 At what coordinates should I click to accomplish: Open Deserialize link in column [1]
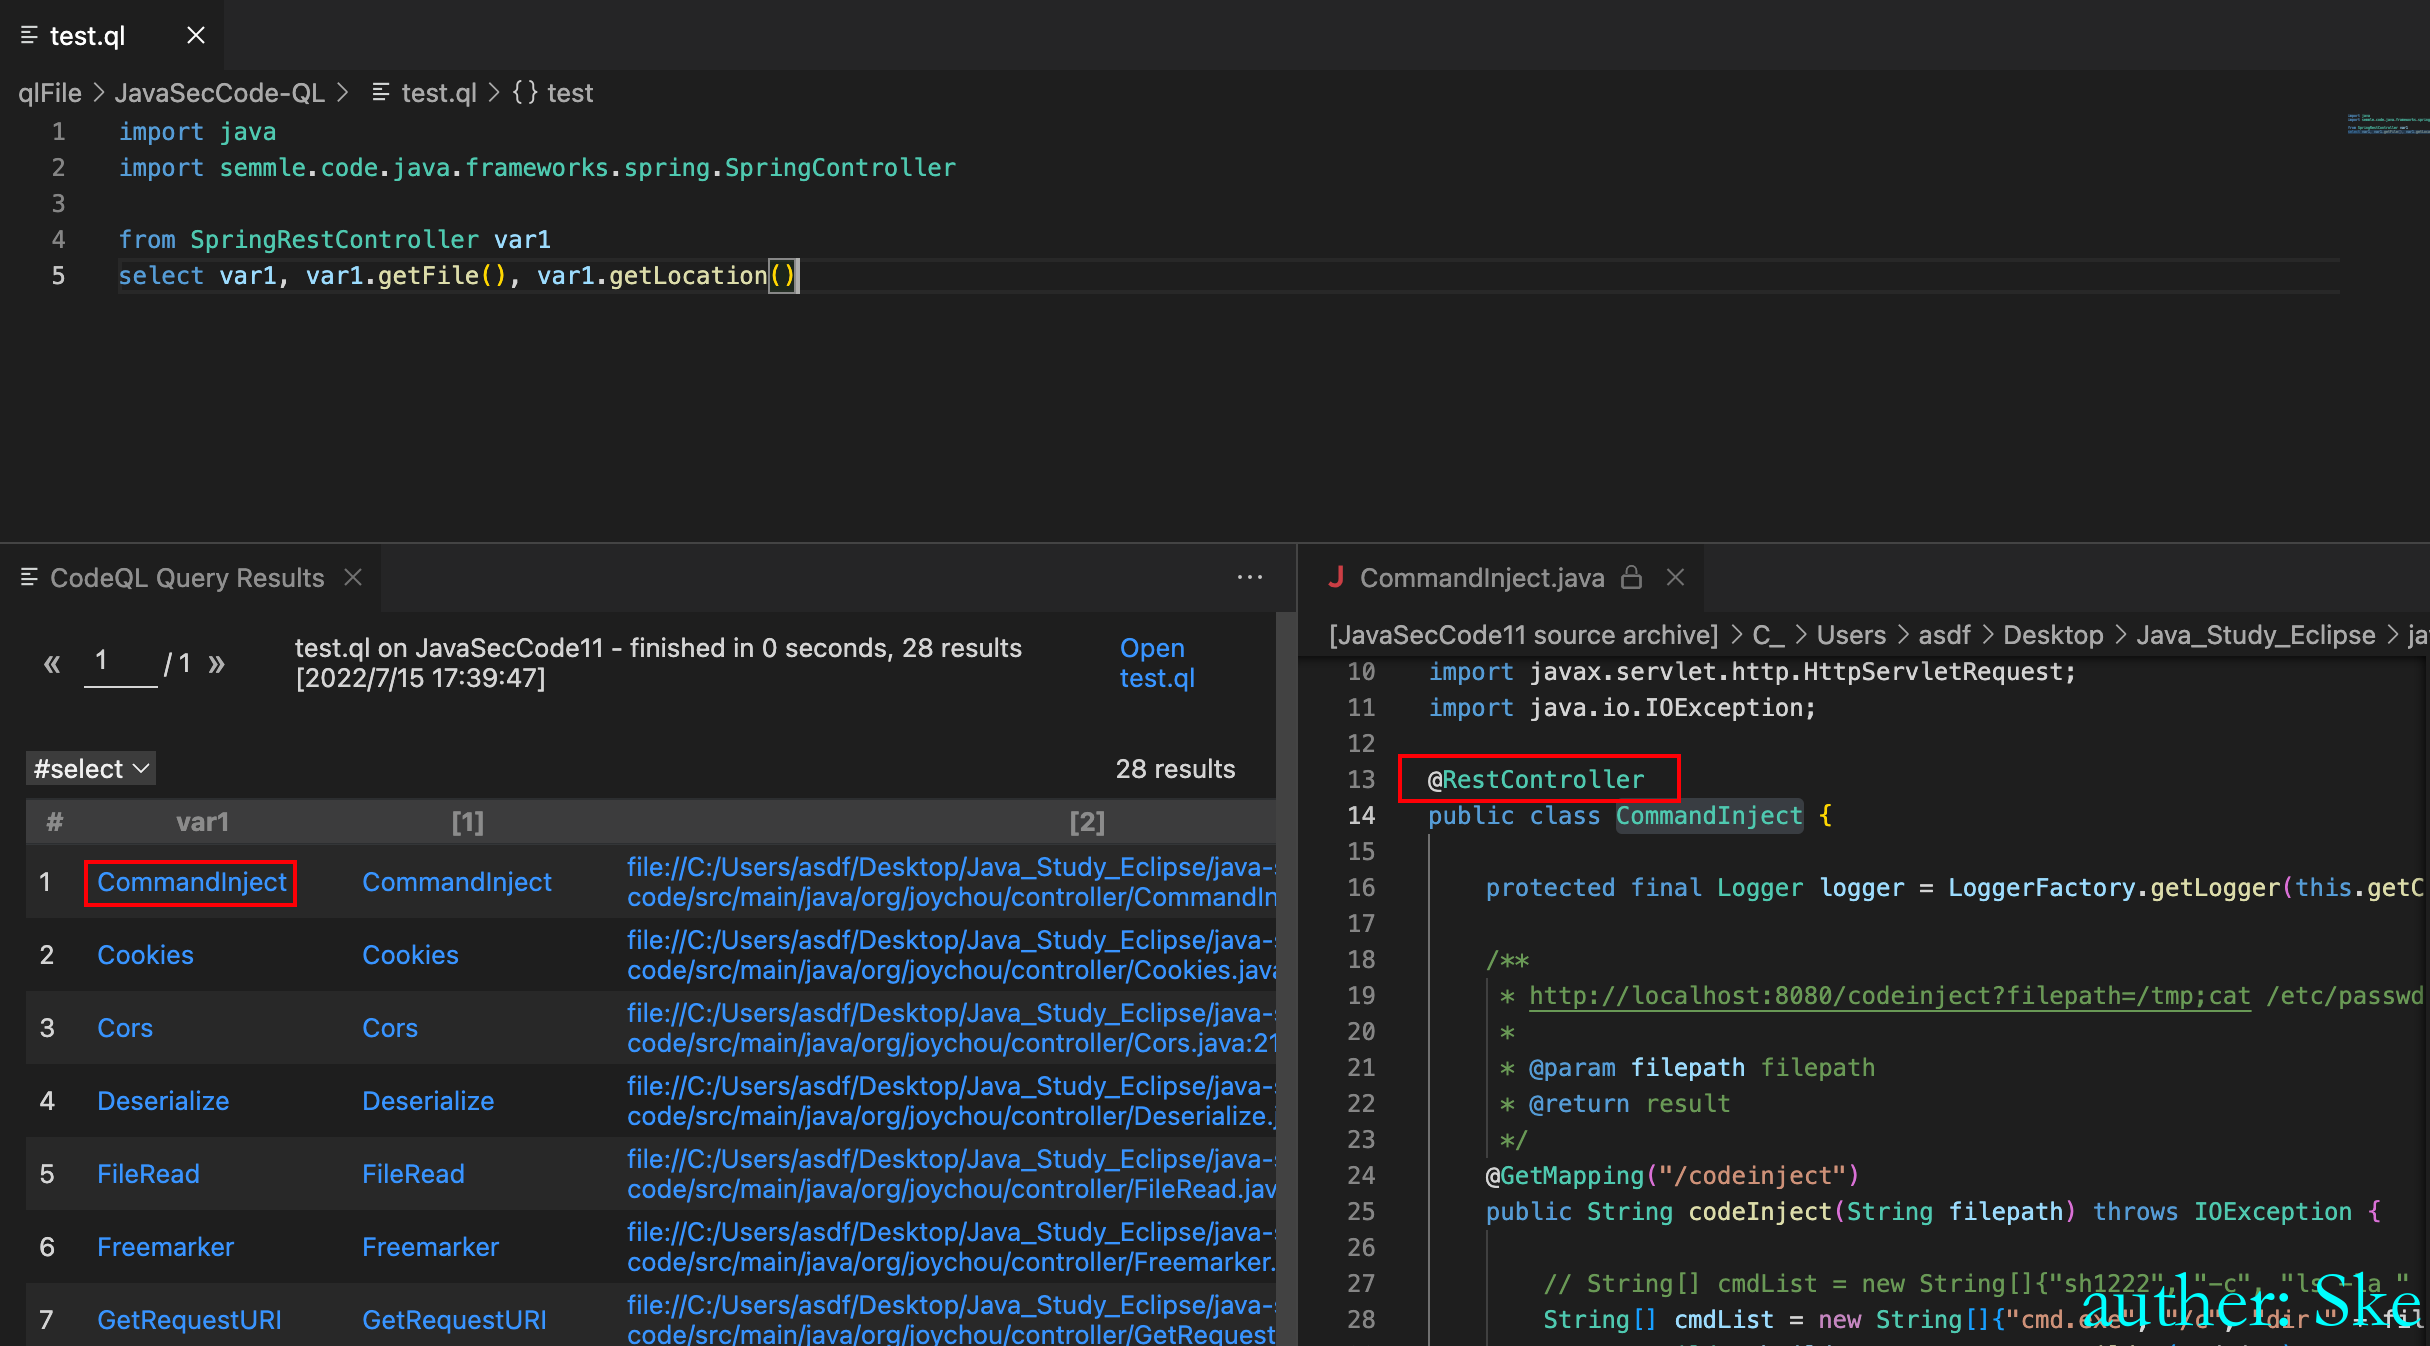(428, 1101)
